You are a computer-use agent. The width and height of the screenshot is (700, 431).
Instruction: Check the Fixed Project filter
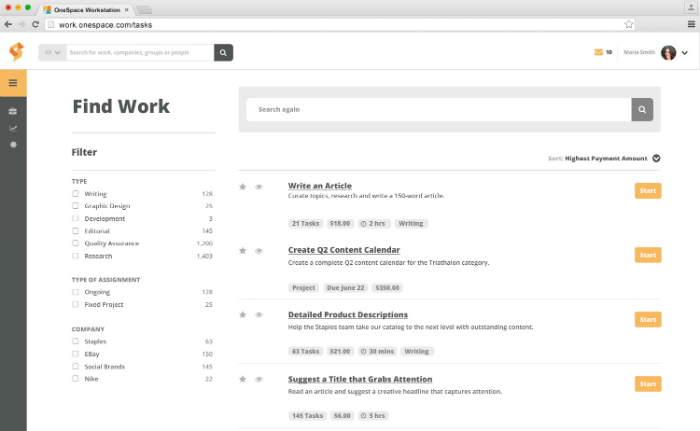point(75,305)
